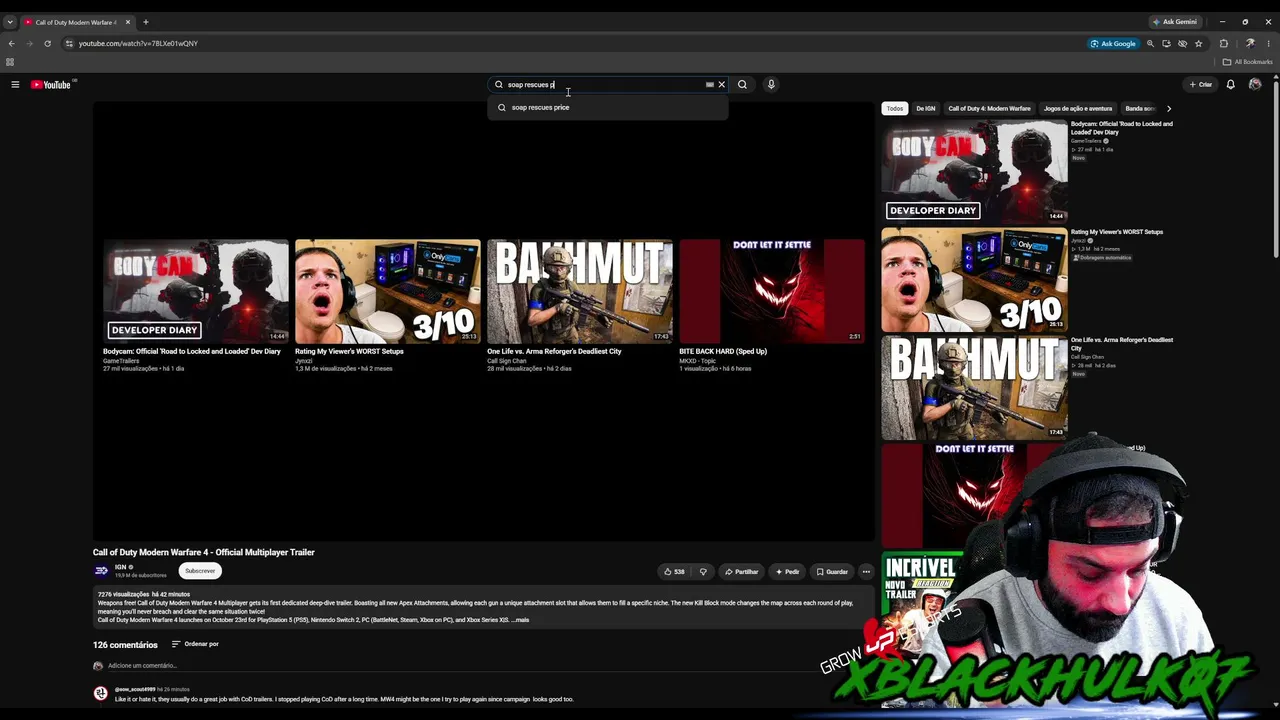The width and height of the screenshot is (1280, 720).
Task: Open the notifications bell
Action: tap(1231, 85)
